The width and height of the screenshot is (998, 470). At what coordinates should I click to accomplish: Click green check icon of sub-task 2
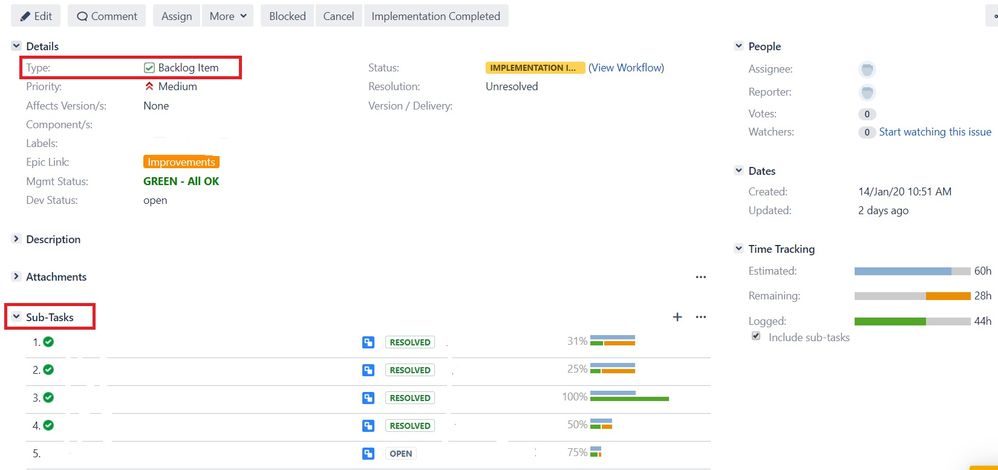pos(48,369)
